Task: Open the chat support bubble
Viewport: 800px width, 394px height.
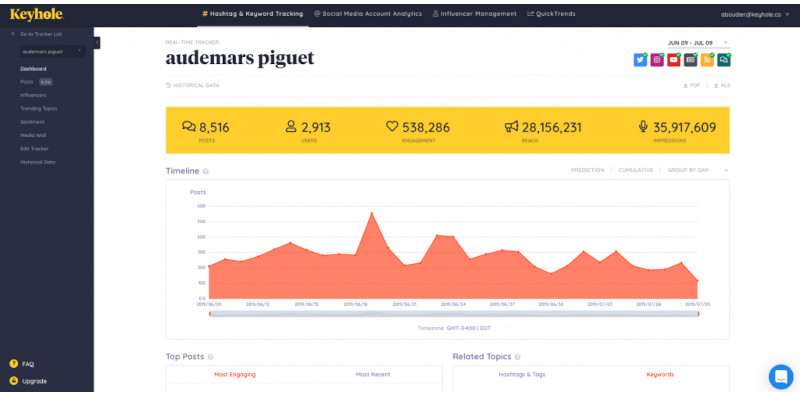Action: coord(781,377)
